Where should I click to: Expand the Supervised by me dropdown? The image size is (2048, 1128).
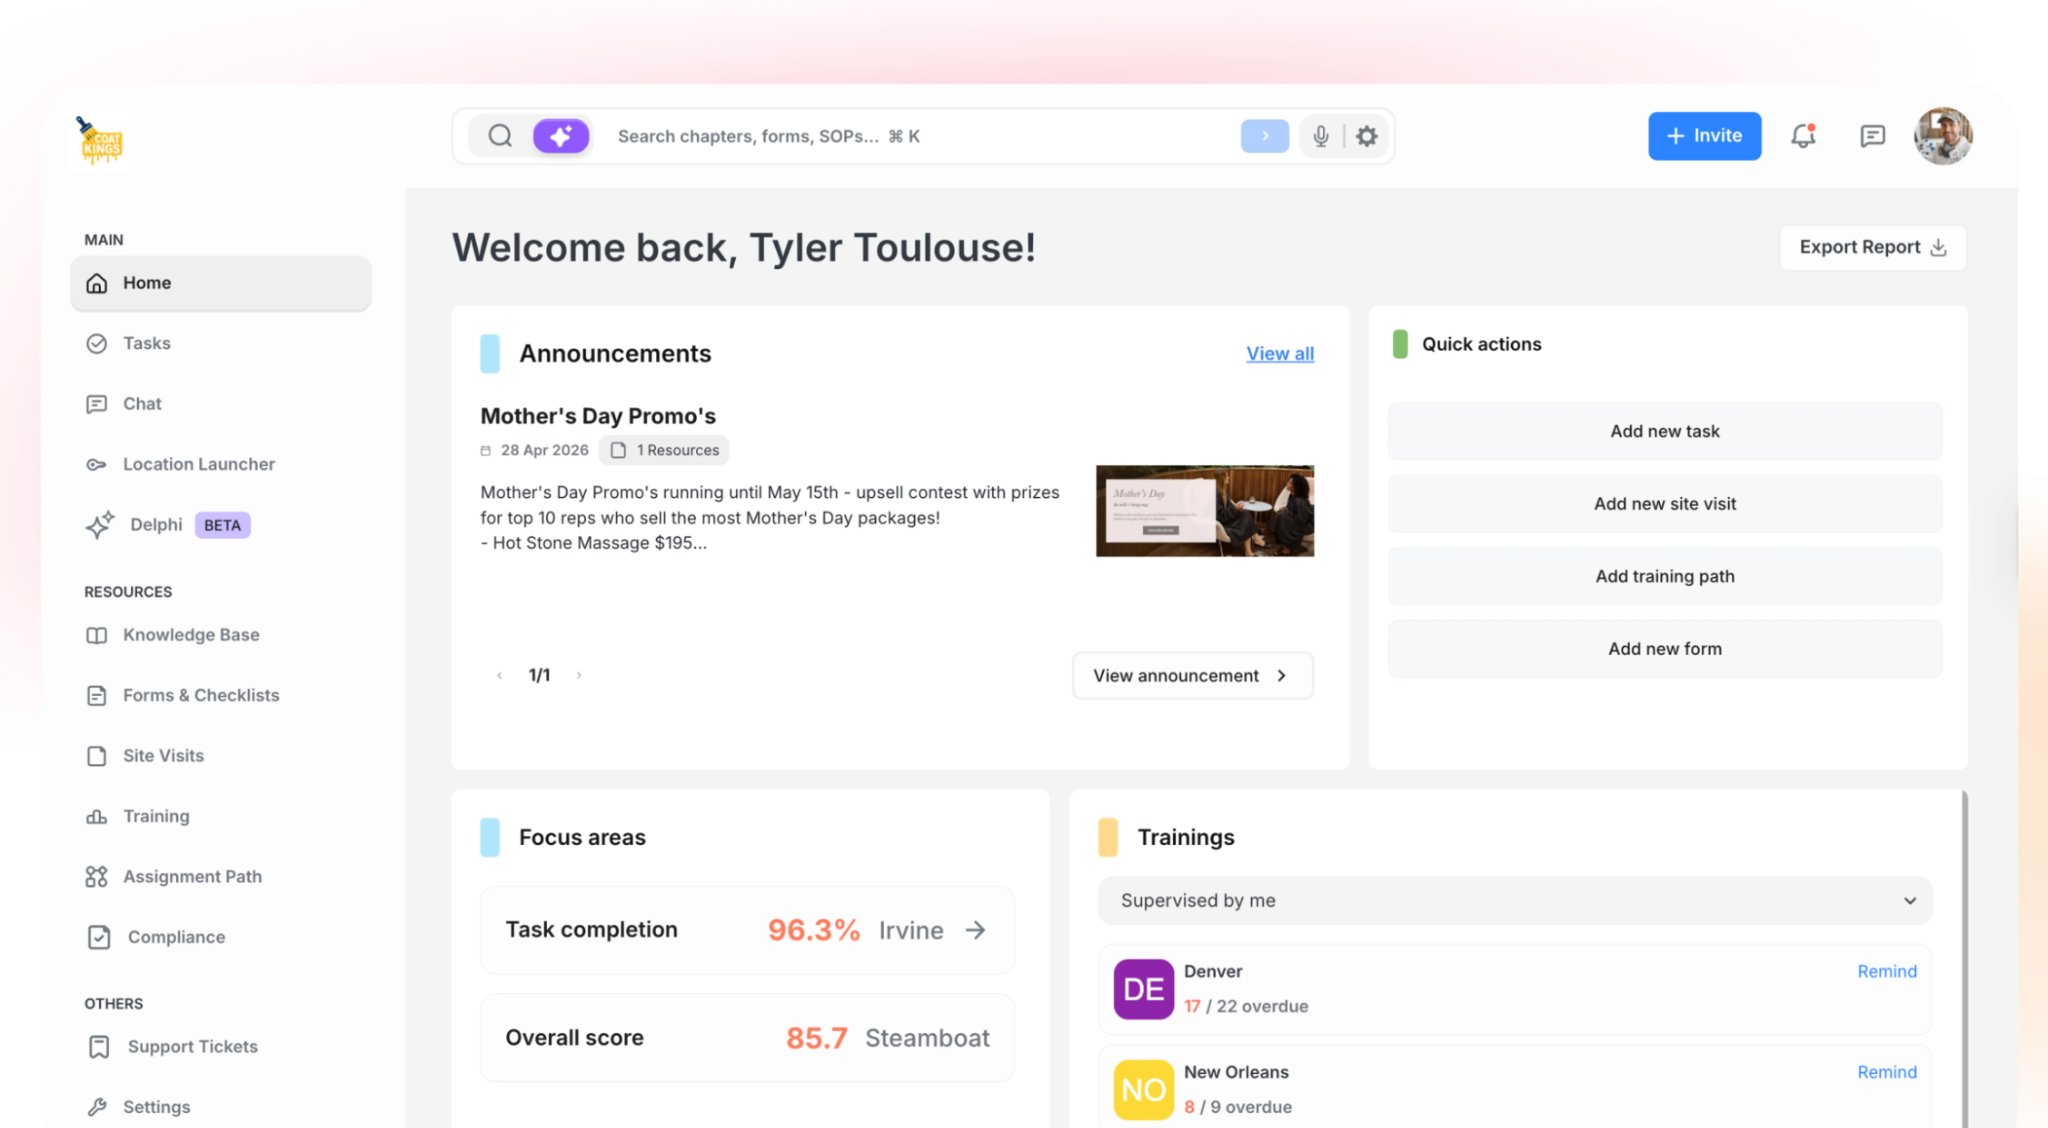(1515, 900)
